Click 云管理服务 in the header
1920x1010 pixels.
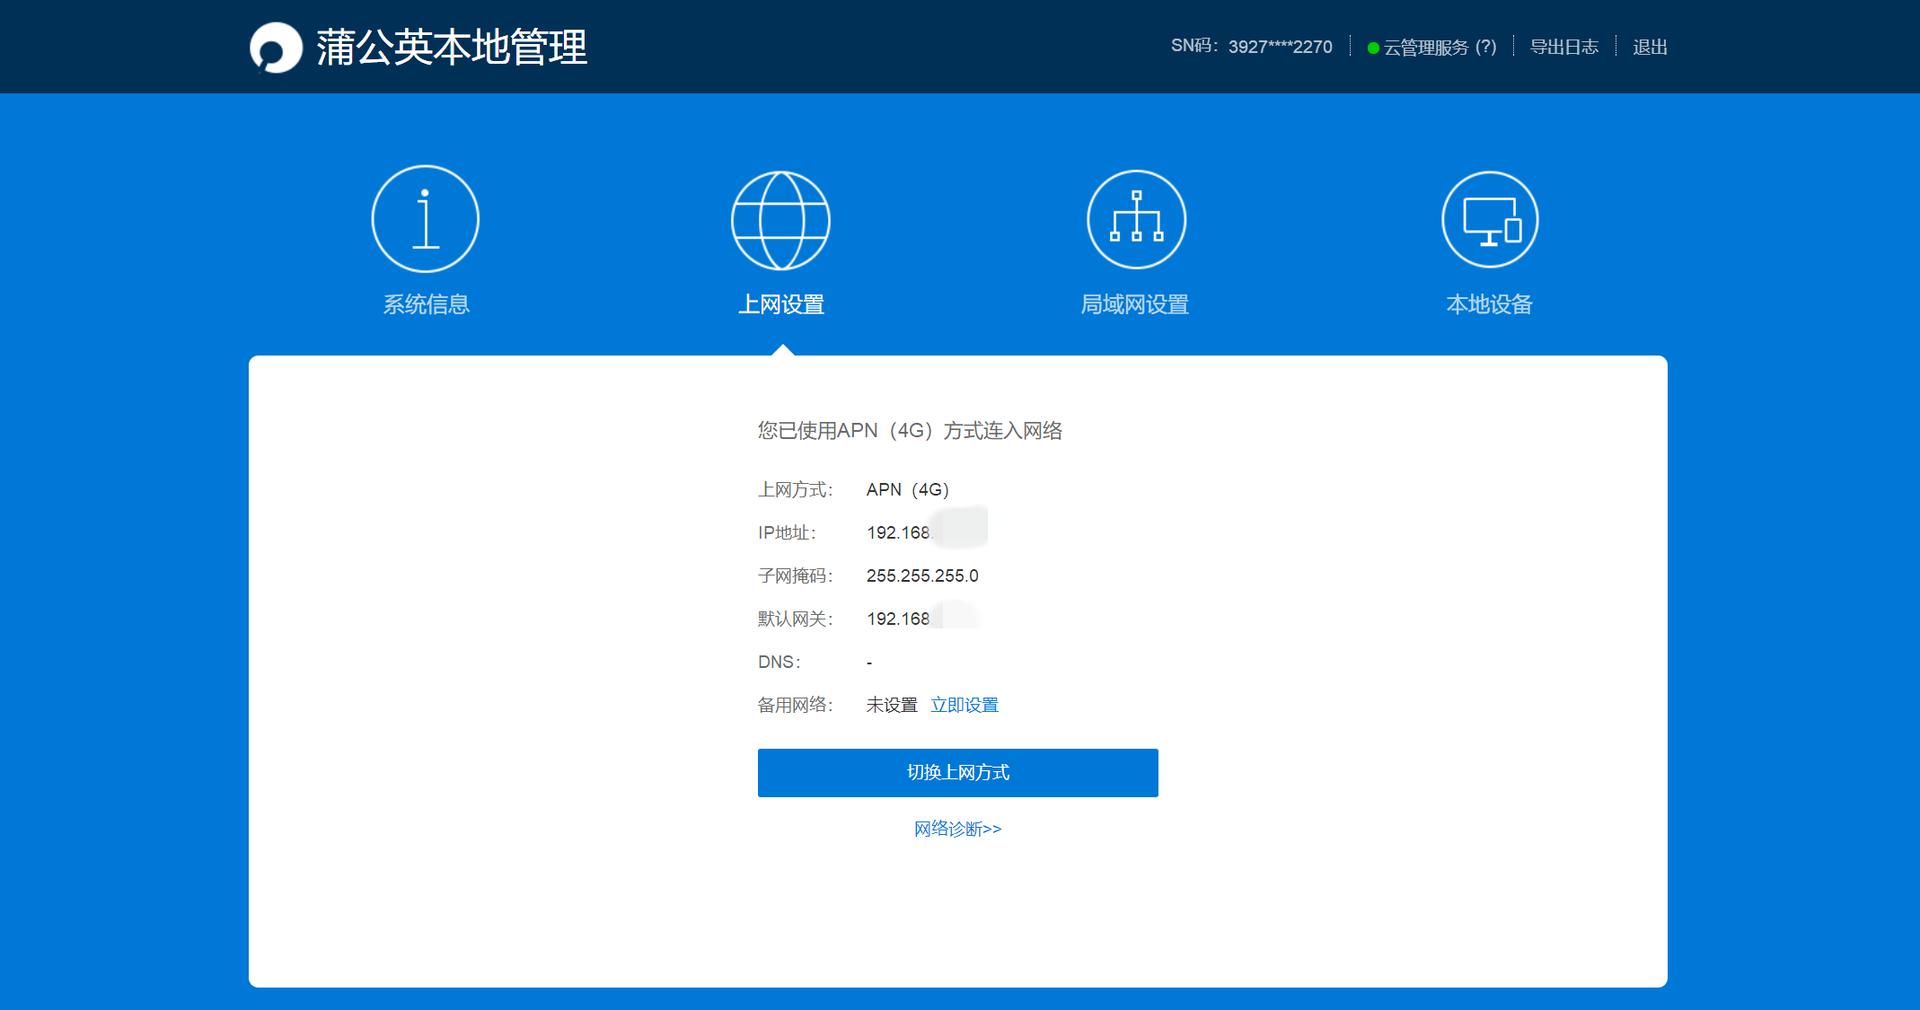1428,46
